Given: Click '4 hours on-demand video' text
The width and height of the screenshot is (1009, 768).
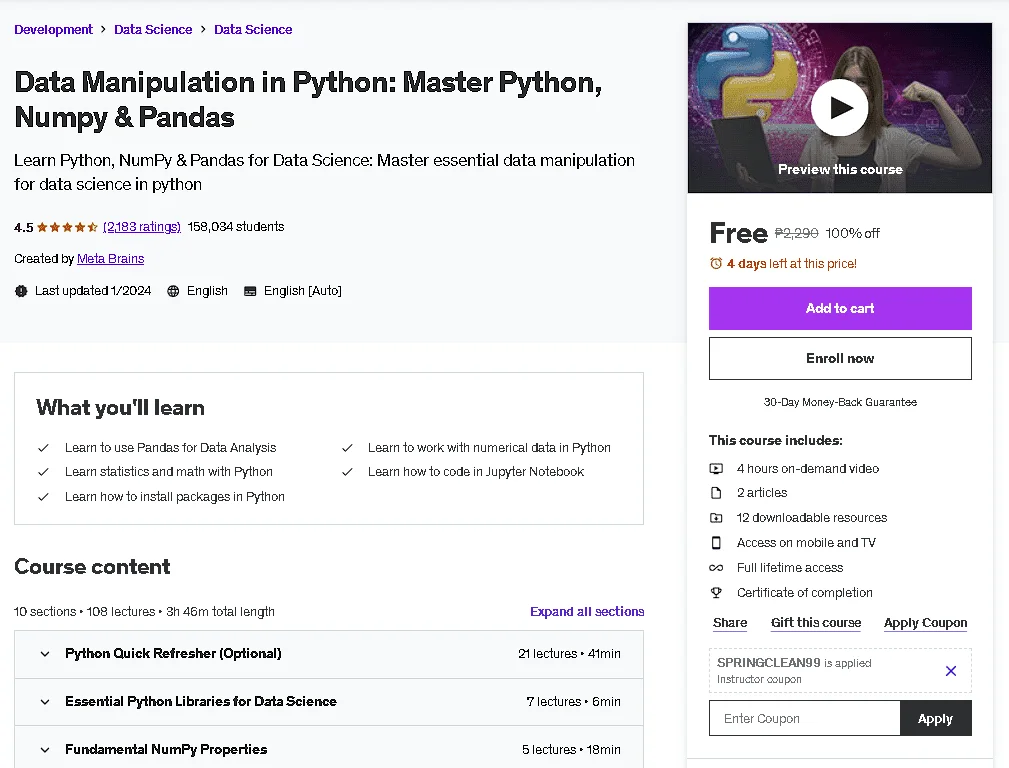Looking at the screenshot, I should [808, 469].
